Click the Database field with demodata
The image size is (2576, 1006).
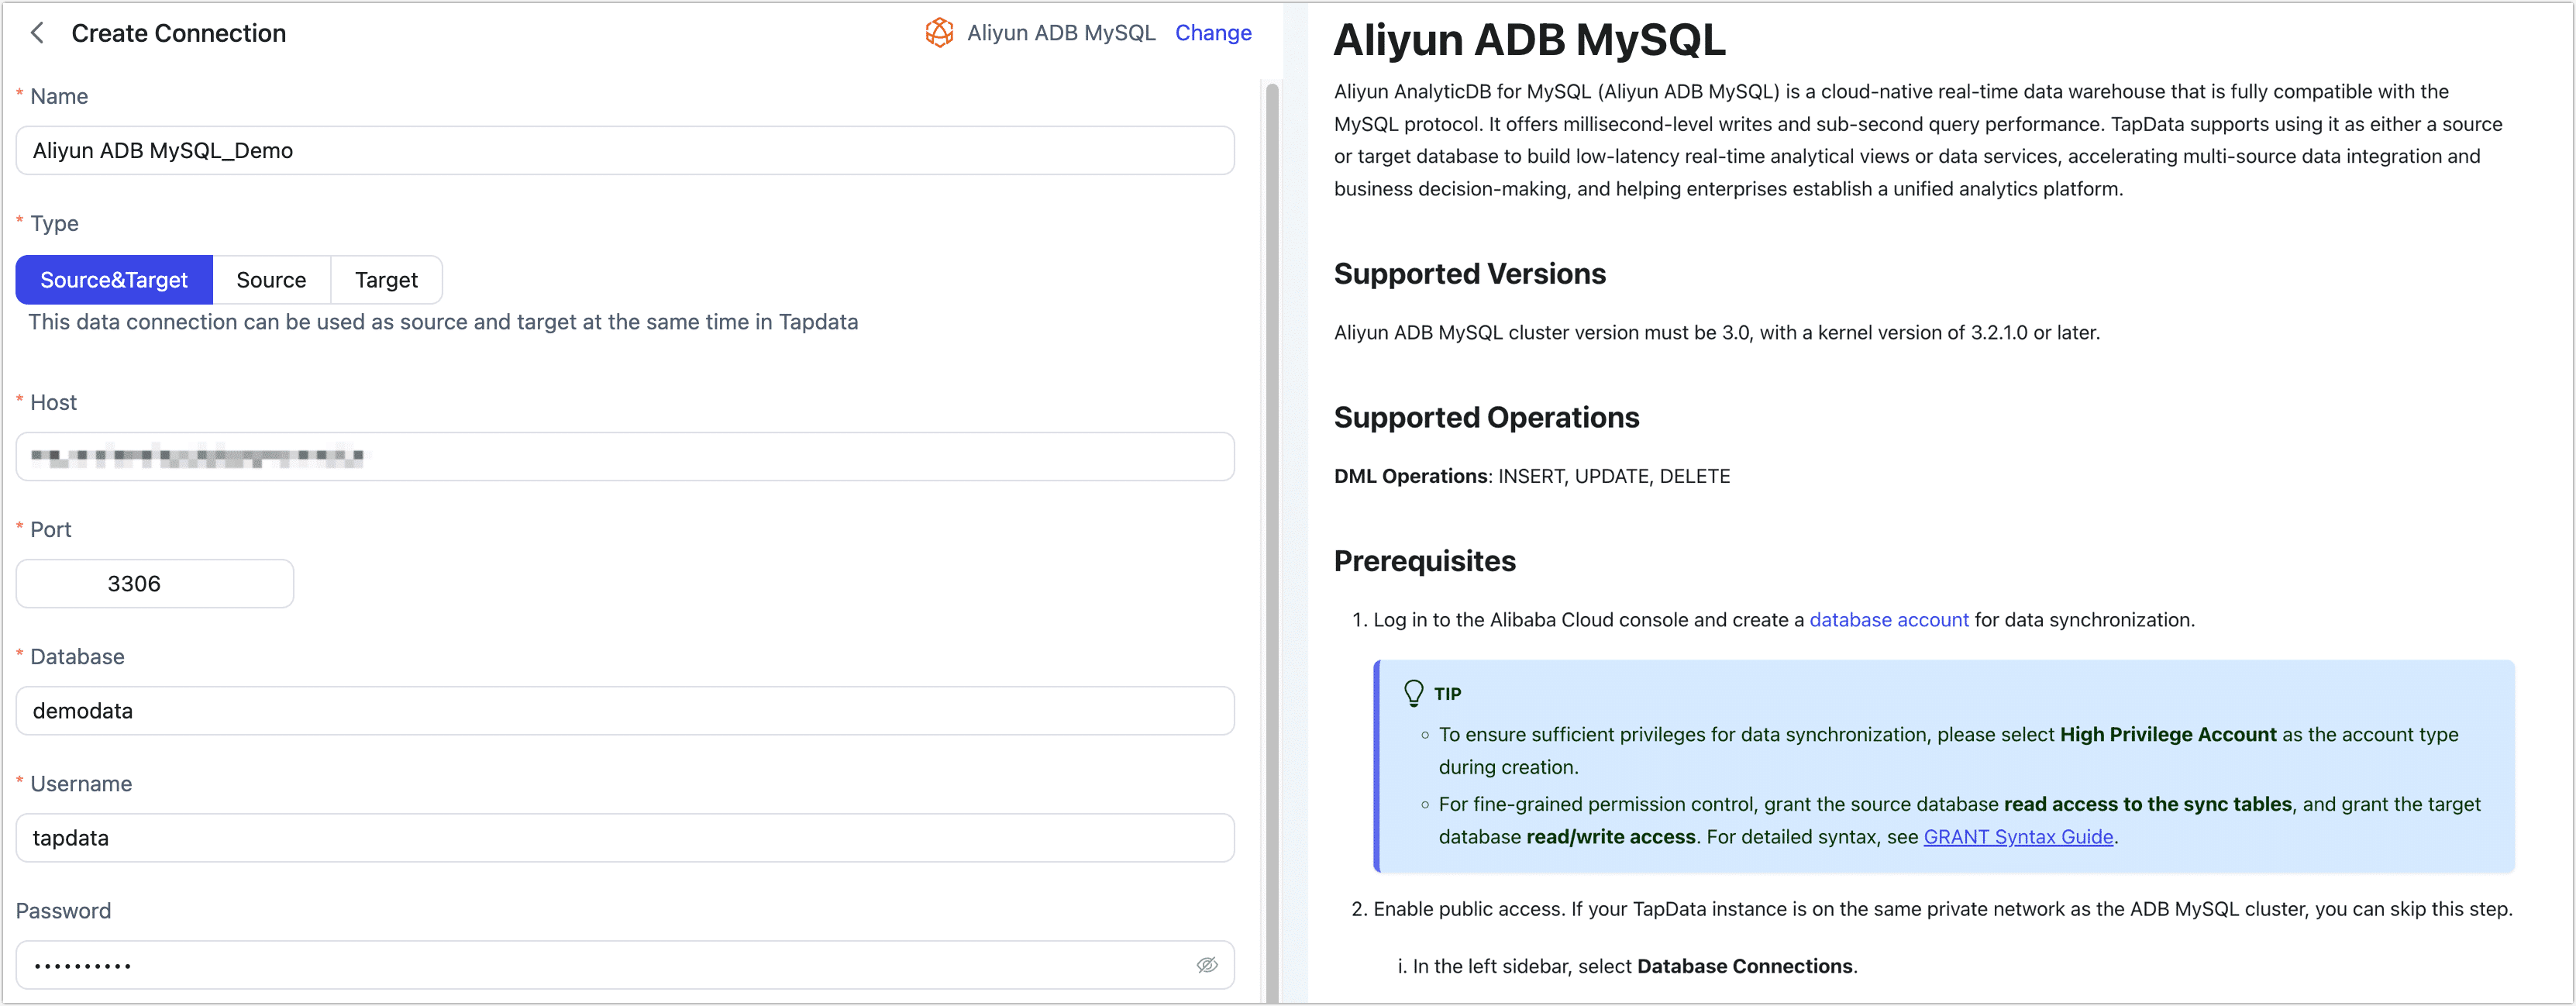pos(625,711)
